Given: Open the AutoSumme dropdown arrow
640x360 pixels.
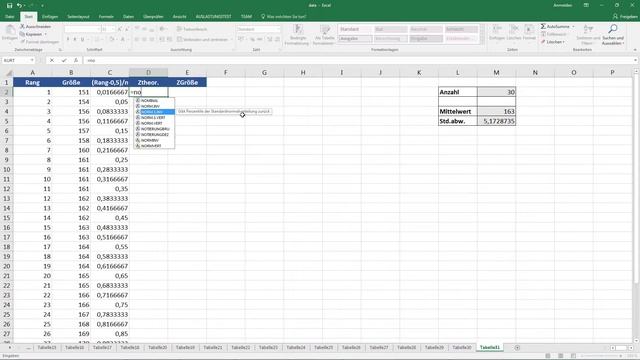Looking at the screenshot, I should point(573,27).
